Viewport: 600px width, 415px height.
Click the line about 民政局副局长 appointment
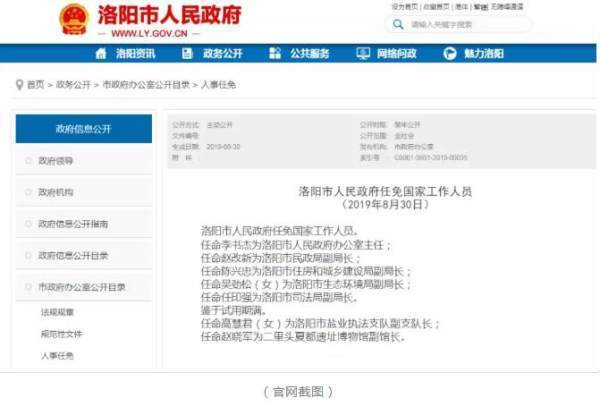(280, 258)
